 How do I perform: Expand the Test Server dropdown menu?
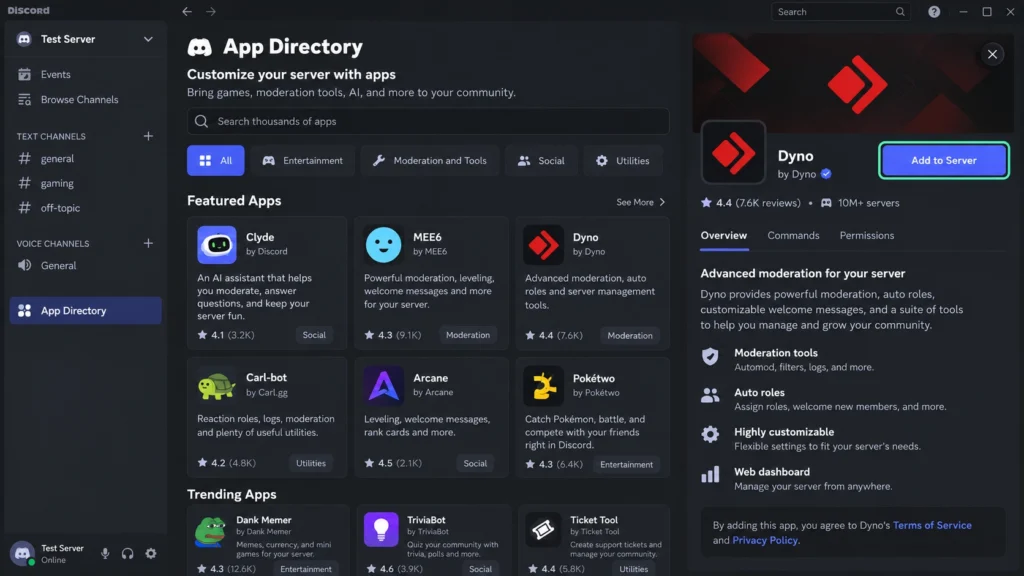[148, 39]
